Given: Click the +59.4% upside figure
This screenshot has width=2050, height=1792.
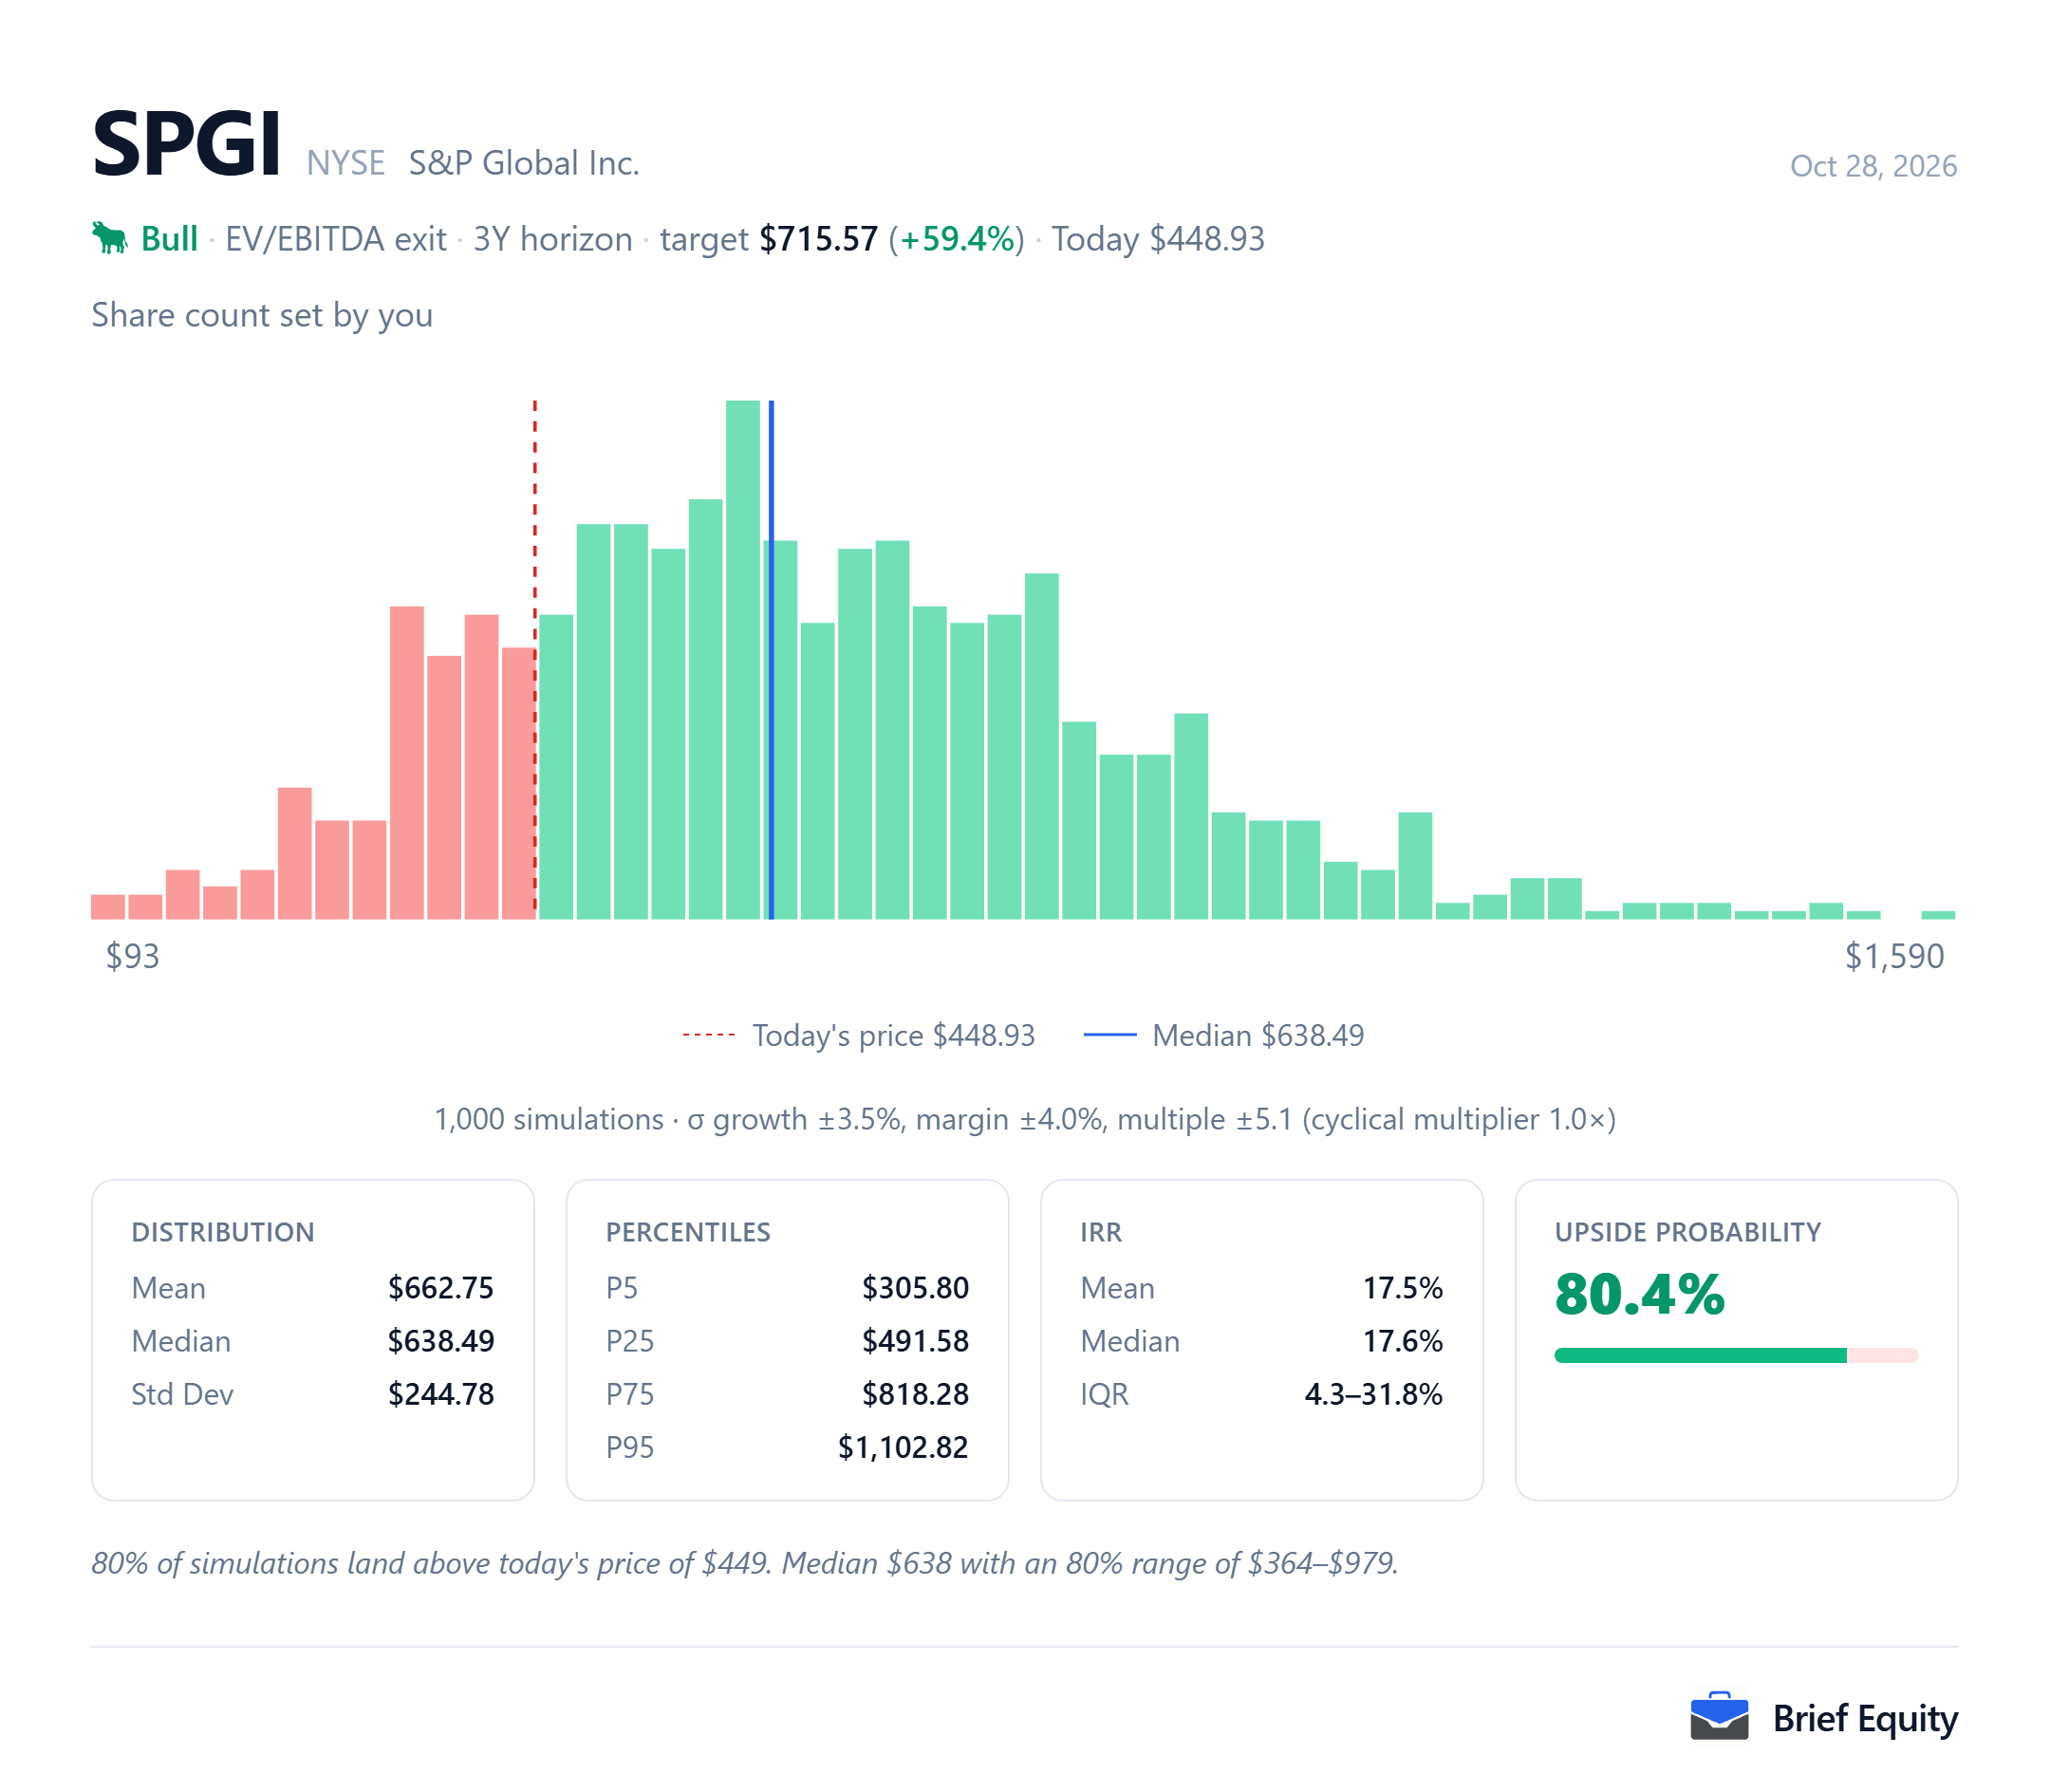Looking at the screenshot, I should click(957, 239).
